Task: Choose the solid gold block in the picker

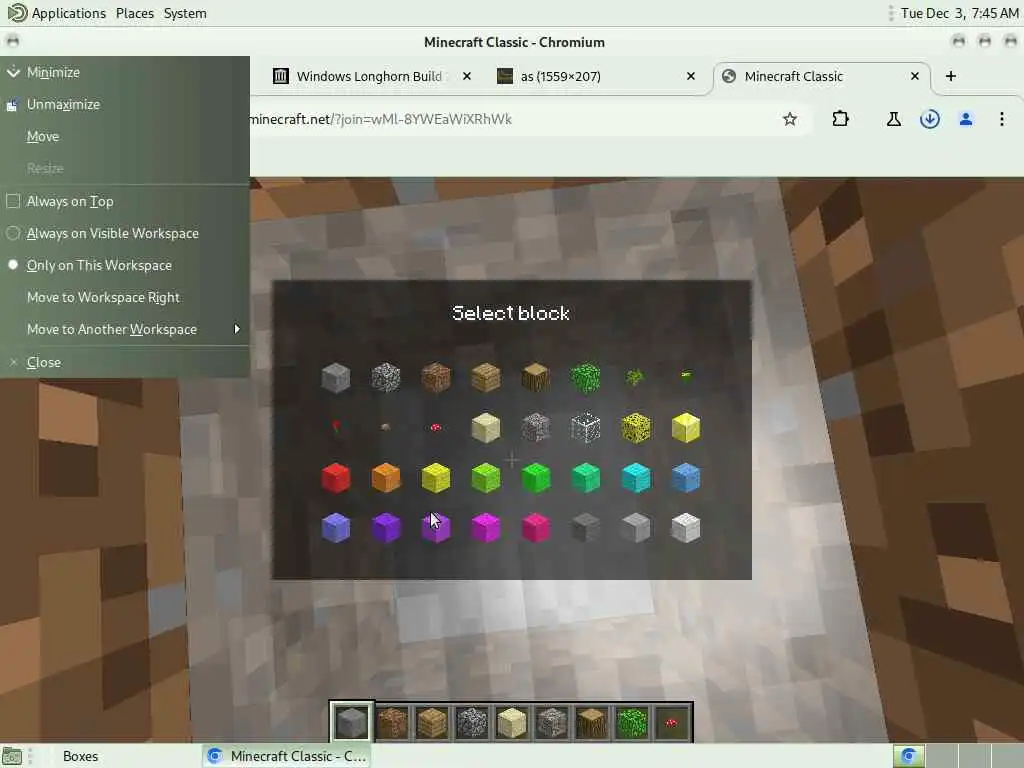Action: pyautogui.click(x=686, y=428)
